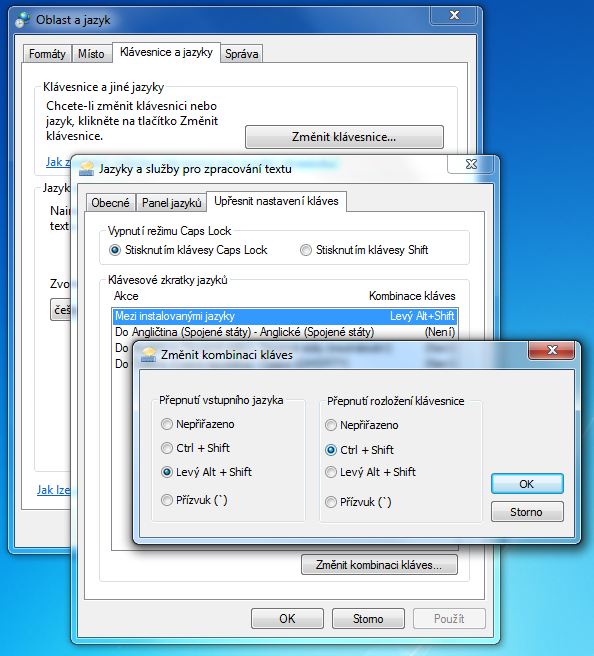Close the Jazyky a služby window
Screen dimensions: 594x656
pyautogui.click(x=471, y=164)
